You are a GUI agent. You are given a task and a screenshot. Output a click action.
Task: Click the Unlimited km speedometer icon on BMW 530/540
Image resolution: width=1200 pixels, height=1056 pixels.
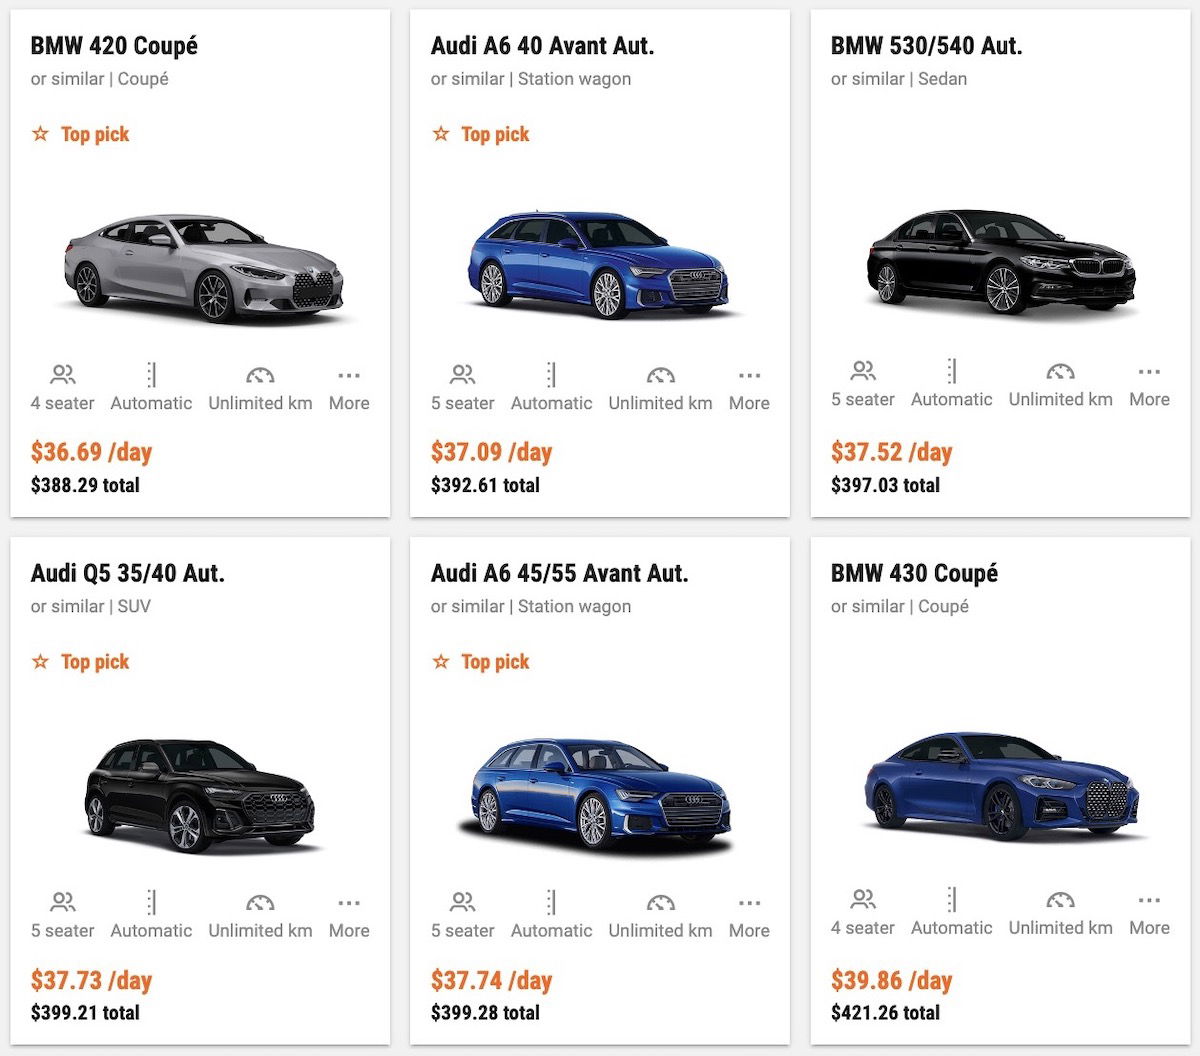[x=1059, y=372]
